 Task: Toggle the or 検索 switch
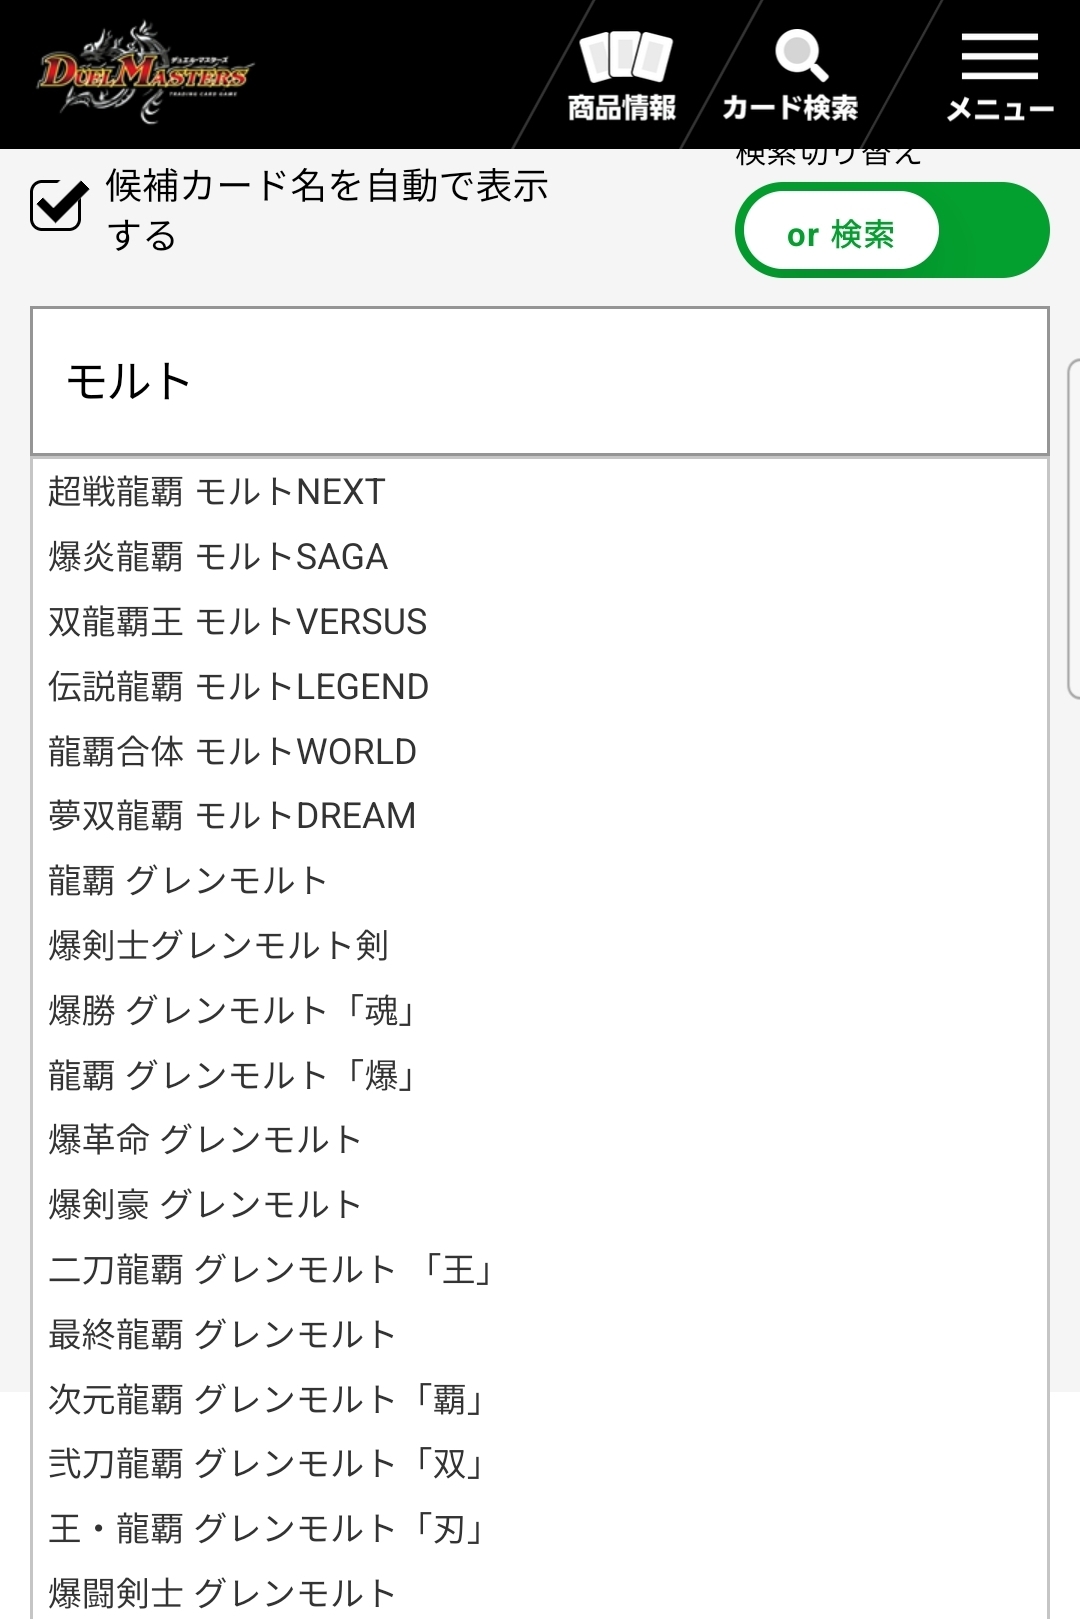coord(892,231)
